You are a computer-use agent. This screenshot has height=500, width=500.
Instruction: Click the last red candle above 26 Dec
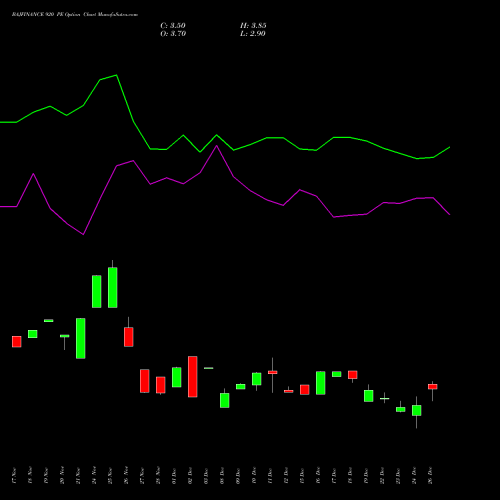pos(433,387)
